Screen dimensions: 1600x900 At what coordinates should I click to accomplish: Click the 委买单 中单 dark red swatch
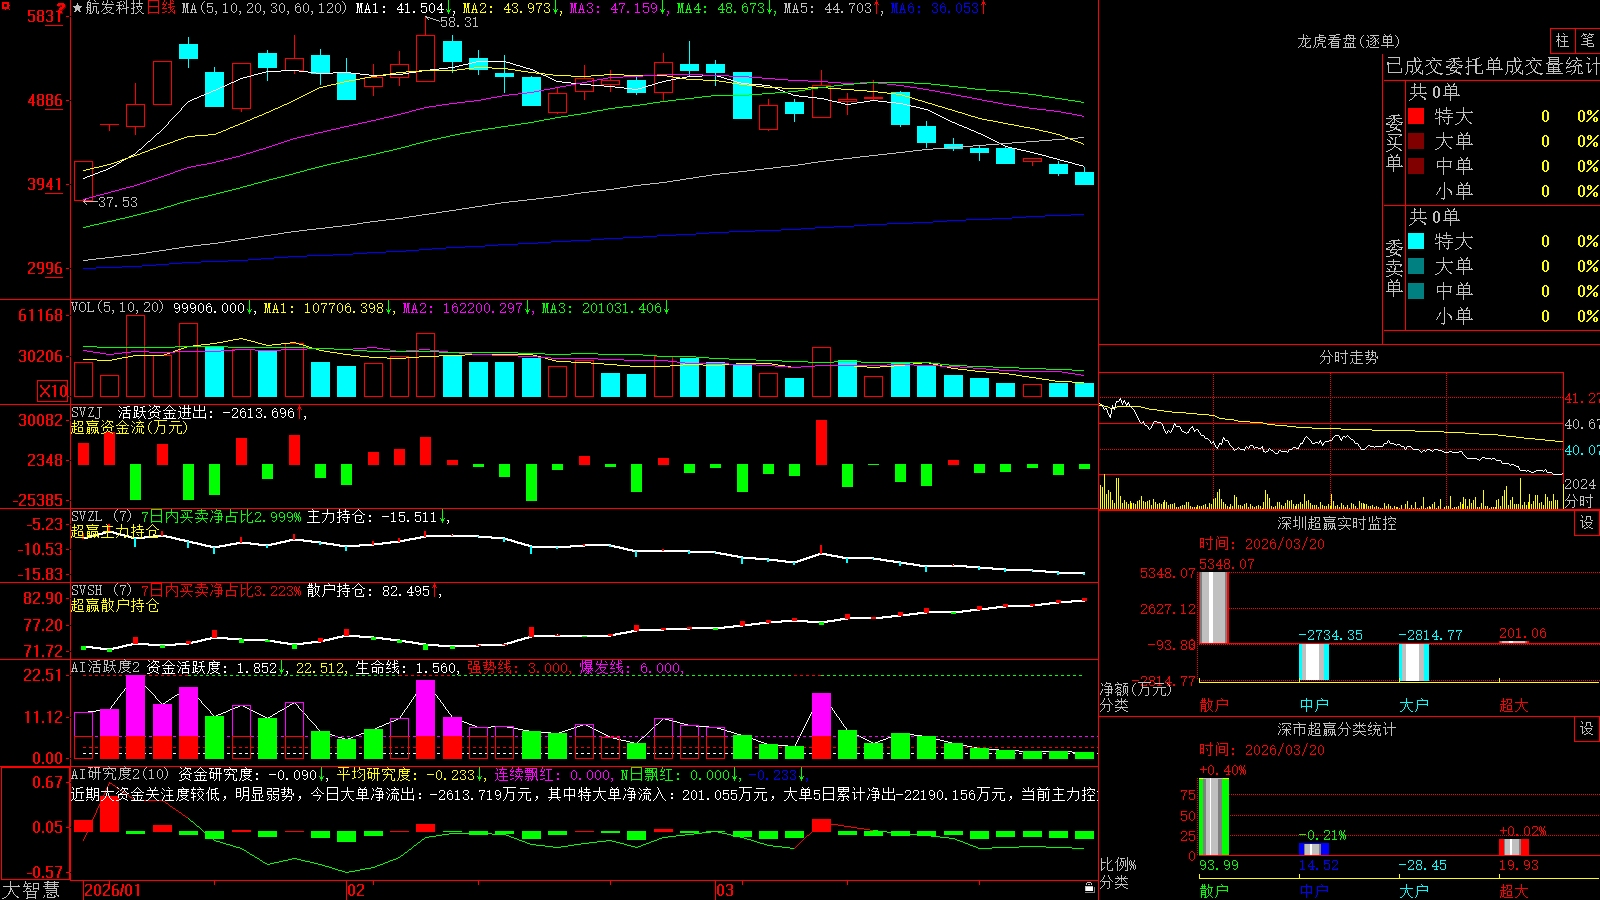[1416, 166]
